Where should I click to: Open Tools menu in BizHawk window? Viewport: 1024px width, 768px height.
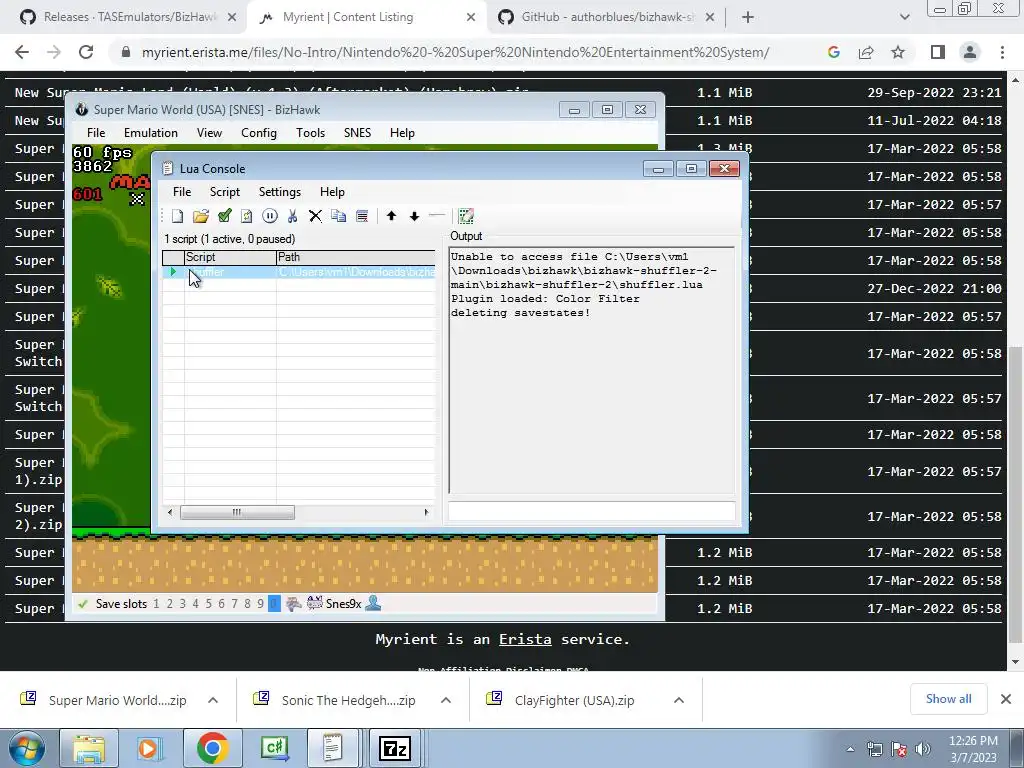(310, 133)
